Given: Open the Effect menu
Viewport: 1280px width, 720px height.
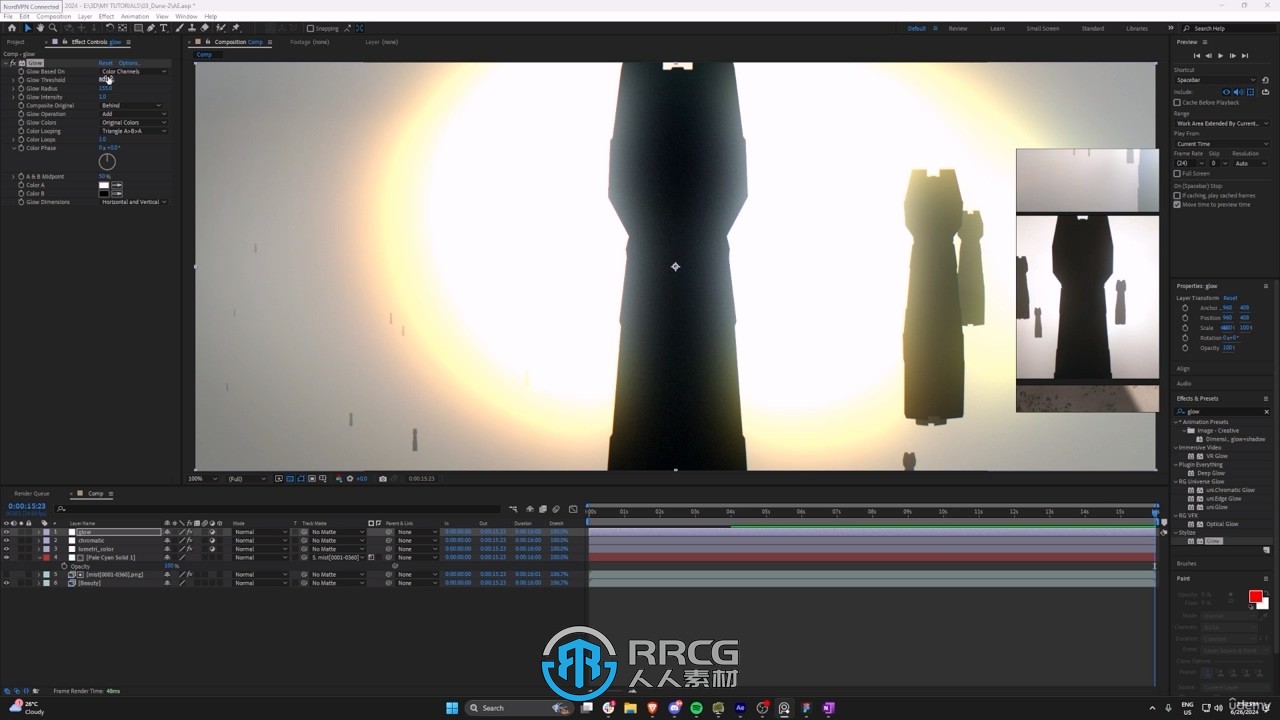Looking at the screenshot, I should pos(106,16).
